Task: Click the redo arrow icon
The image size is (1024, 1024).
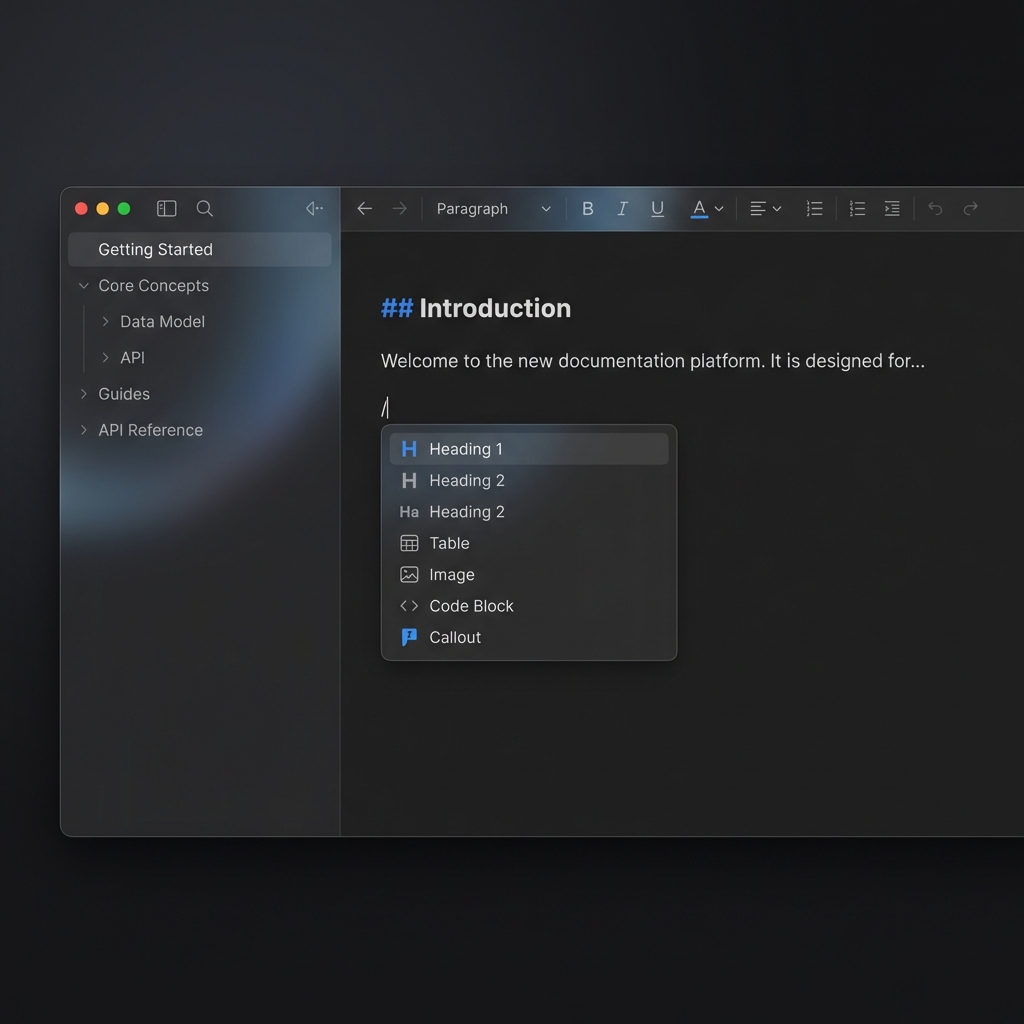Action: [970, 209]
